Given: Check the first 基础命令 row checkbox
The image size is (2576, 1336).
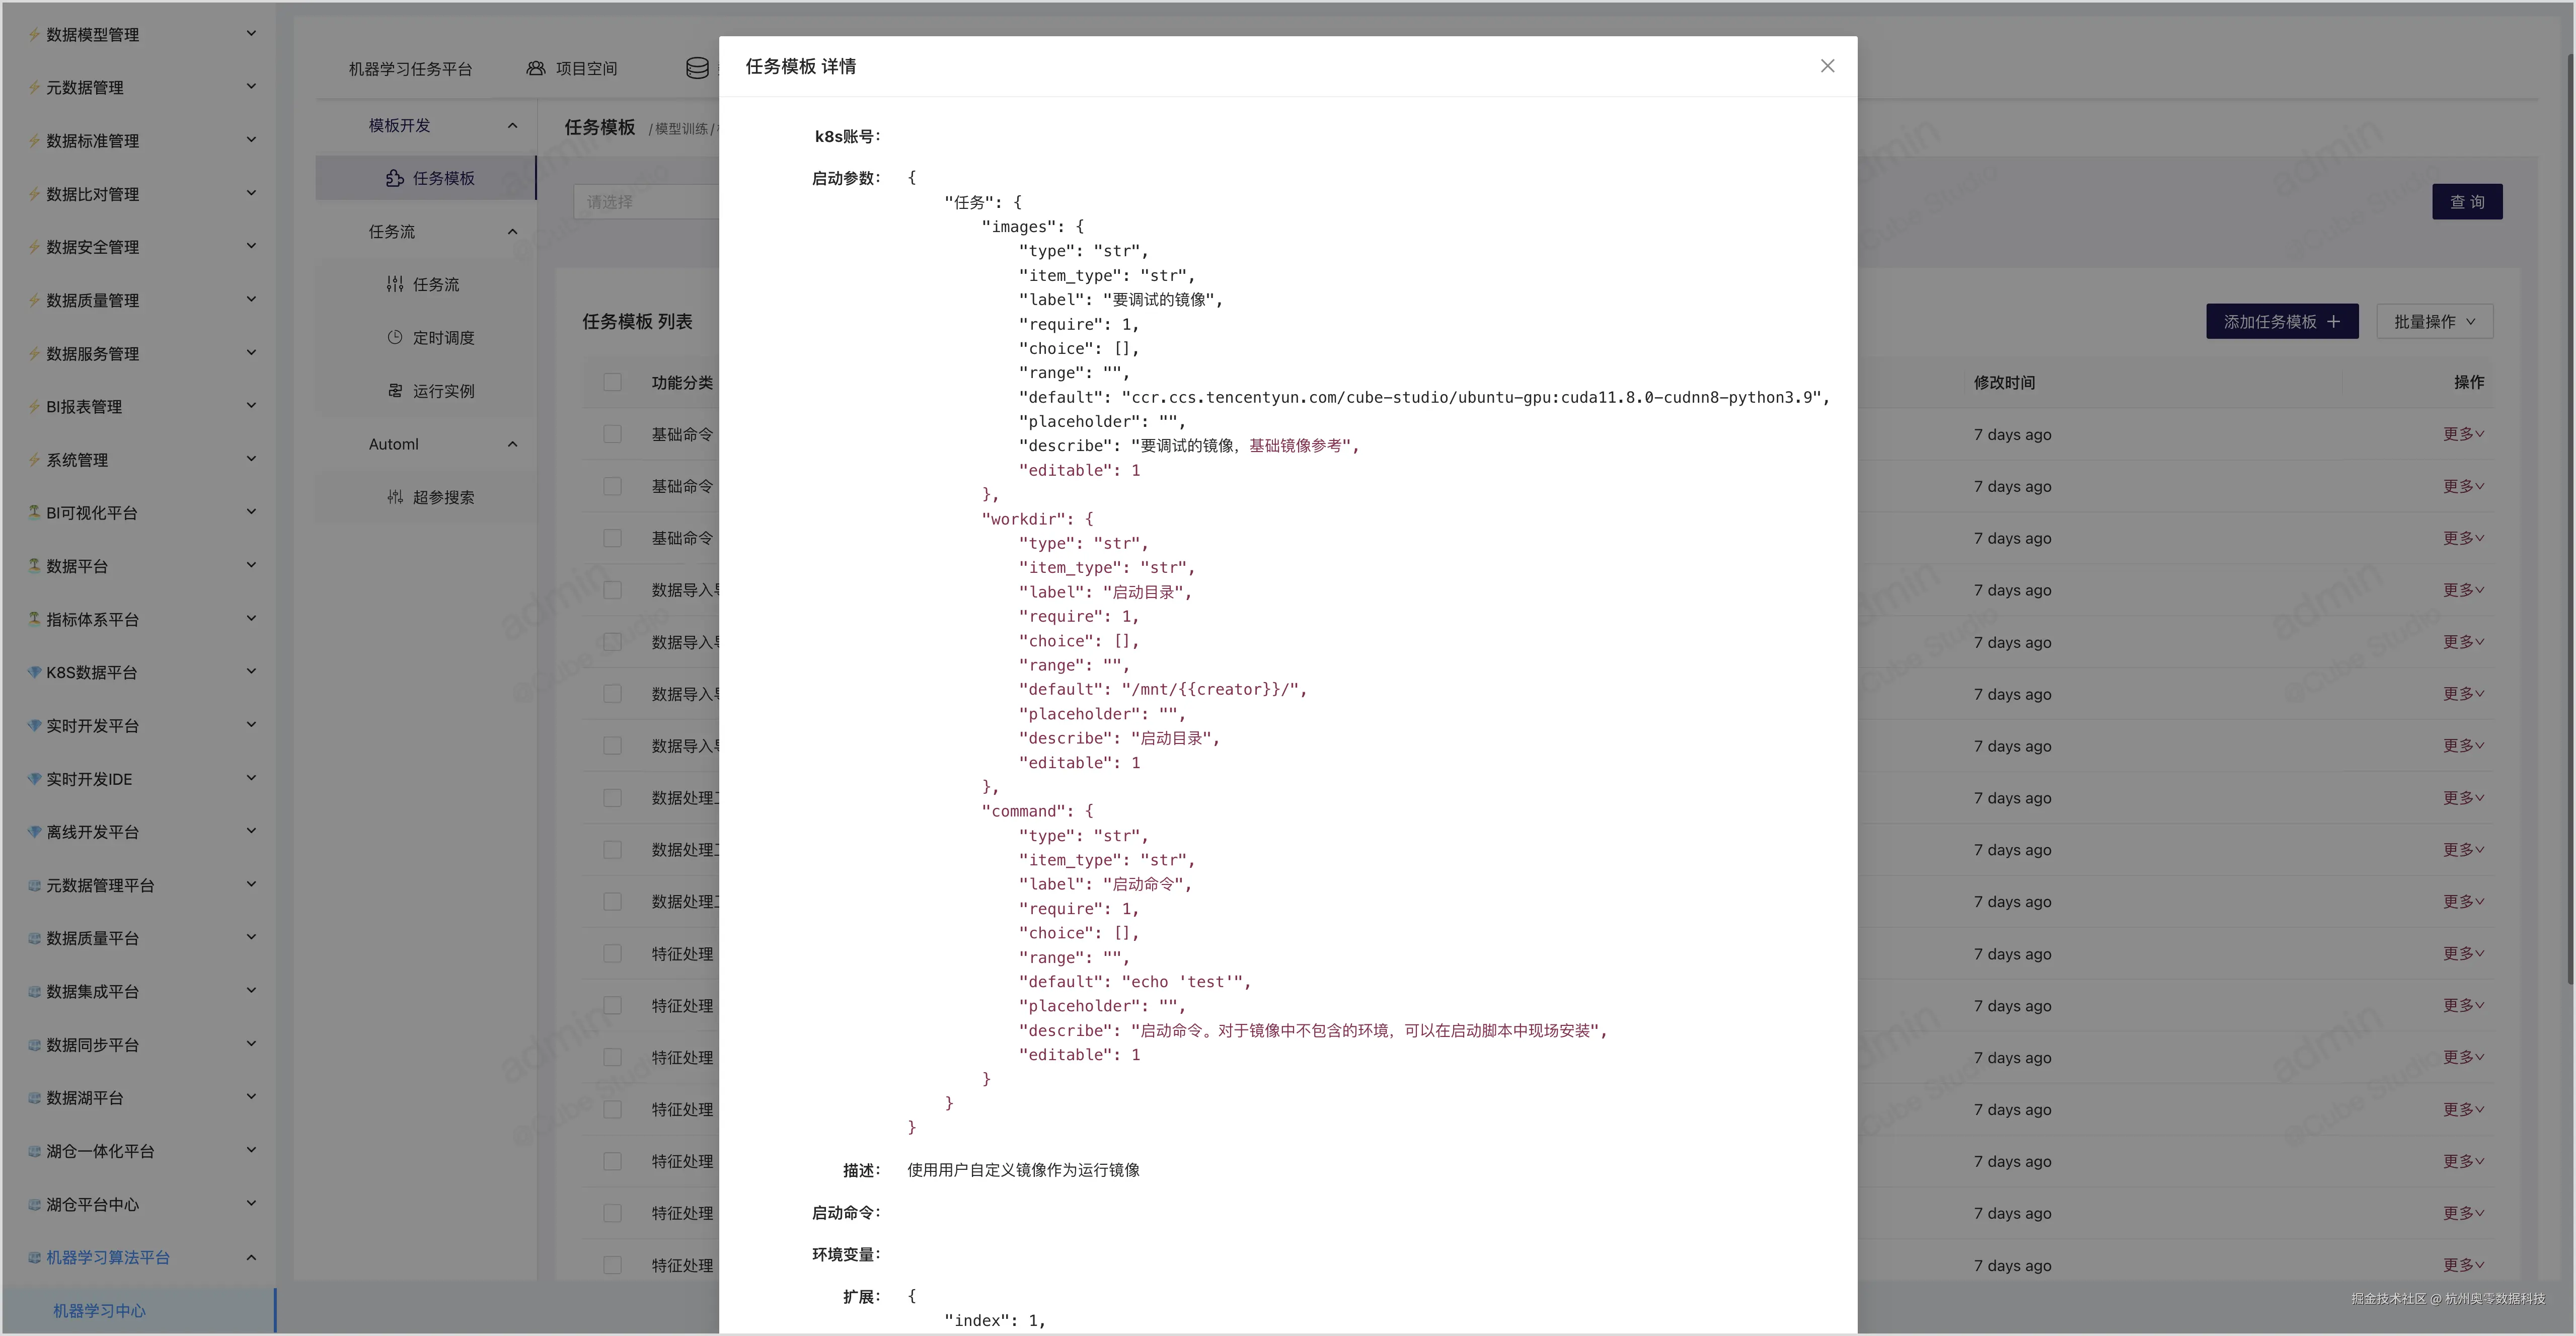Looking at the screenshot, I should tap(613, 434).
